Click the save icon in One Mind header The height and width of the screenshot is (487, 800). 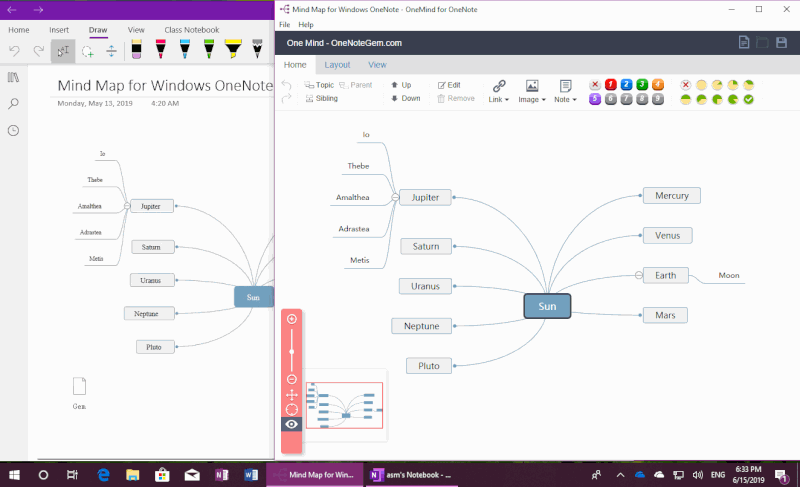point(782,42)
